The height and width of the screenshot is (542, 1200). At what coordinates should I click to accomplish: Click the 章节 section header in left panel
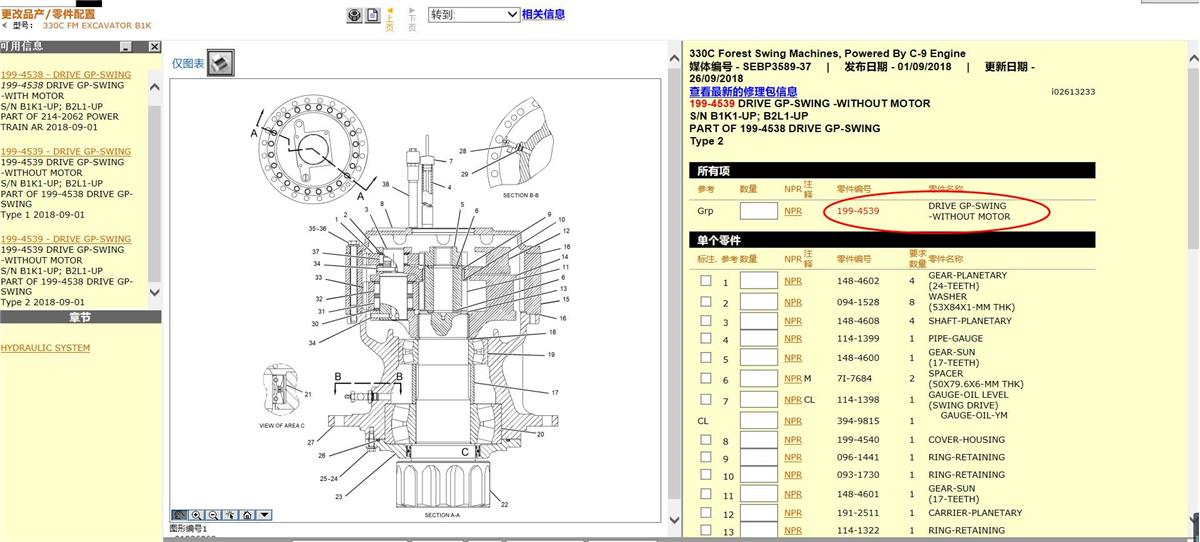(81, 318)
